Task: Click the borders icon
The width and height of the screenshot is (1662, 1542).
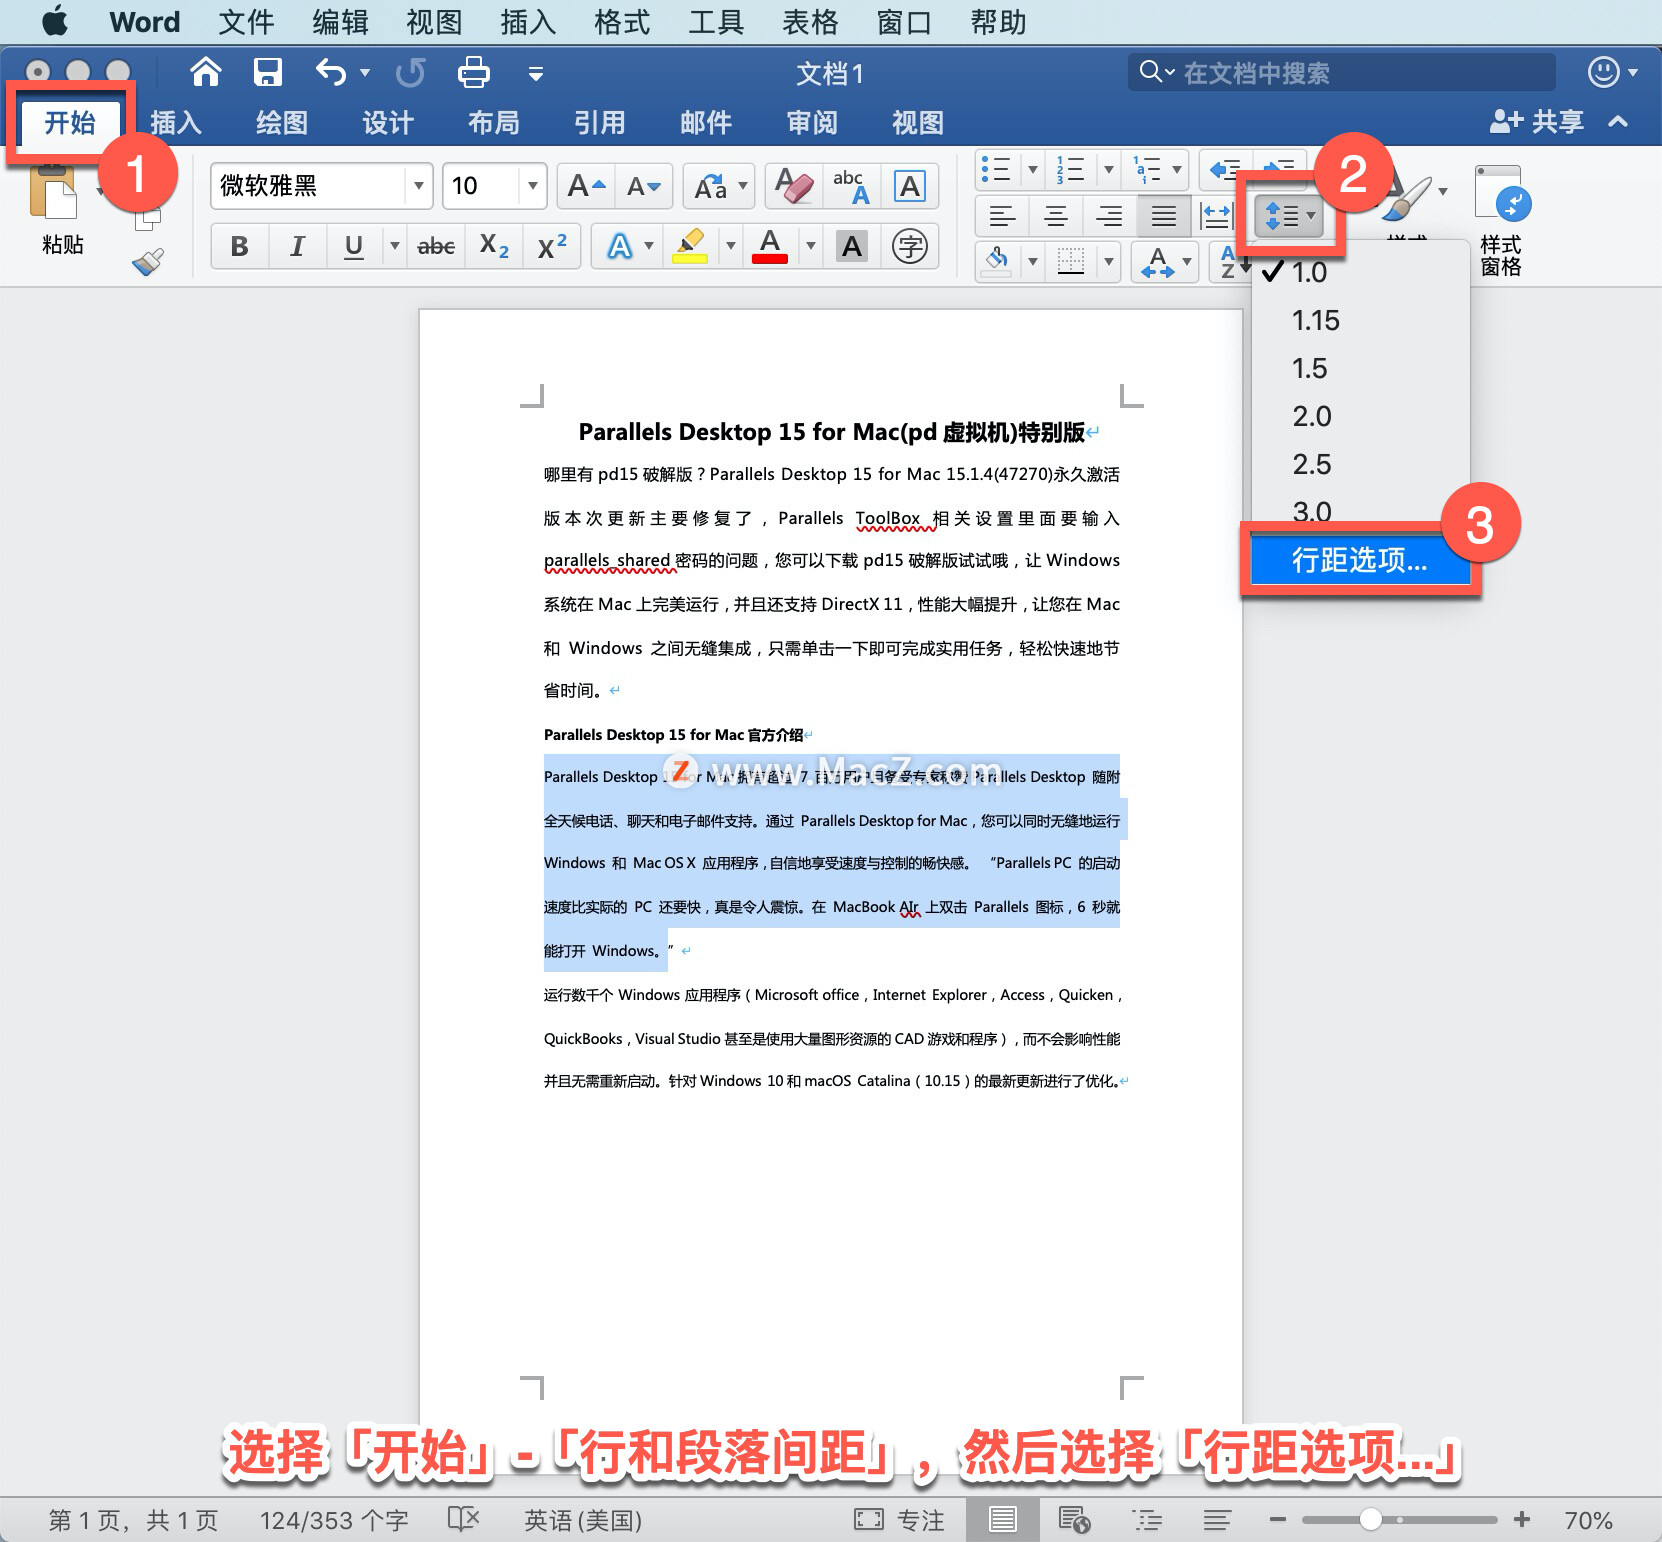Action: (x=1071, y=261)
